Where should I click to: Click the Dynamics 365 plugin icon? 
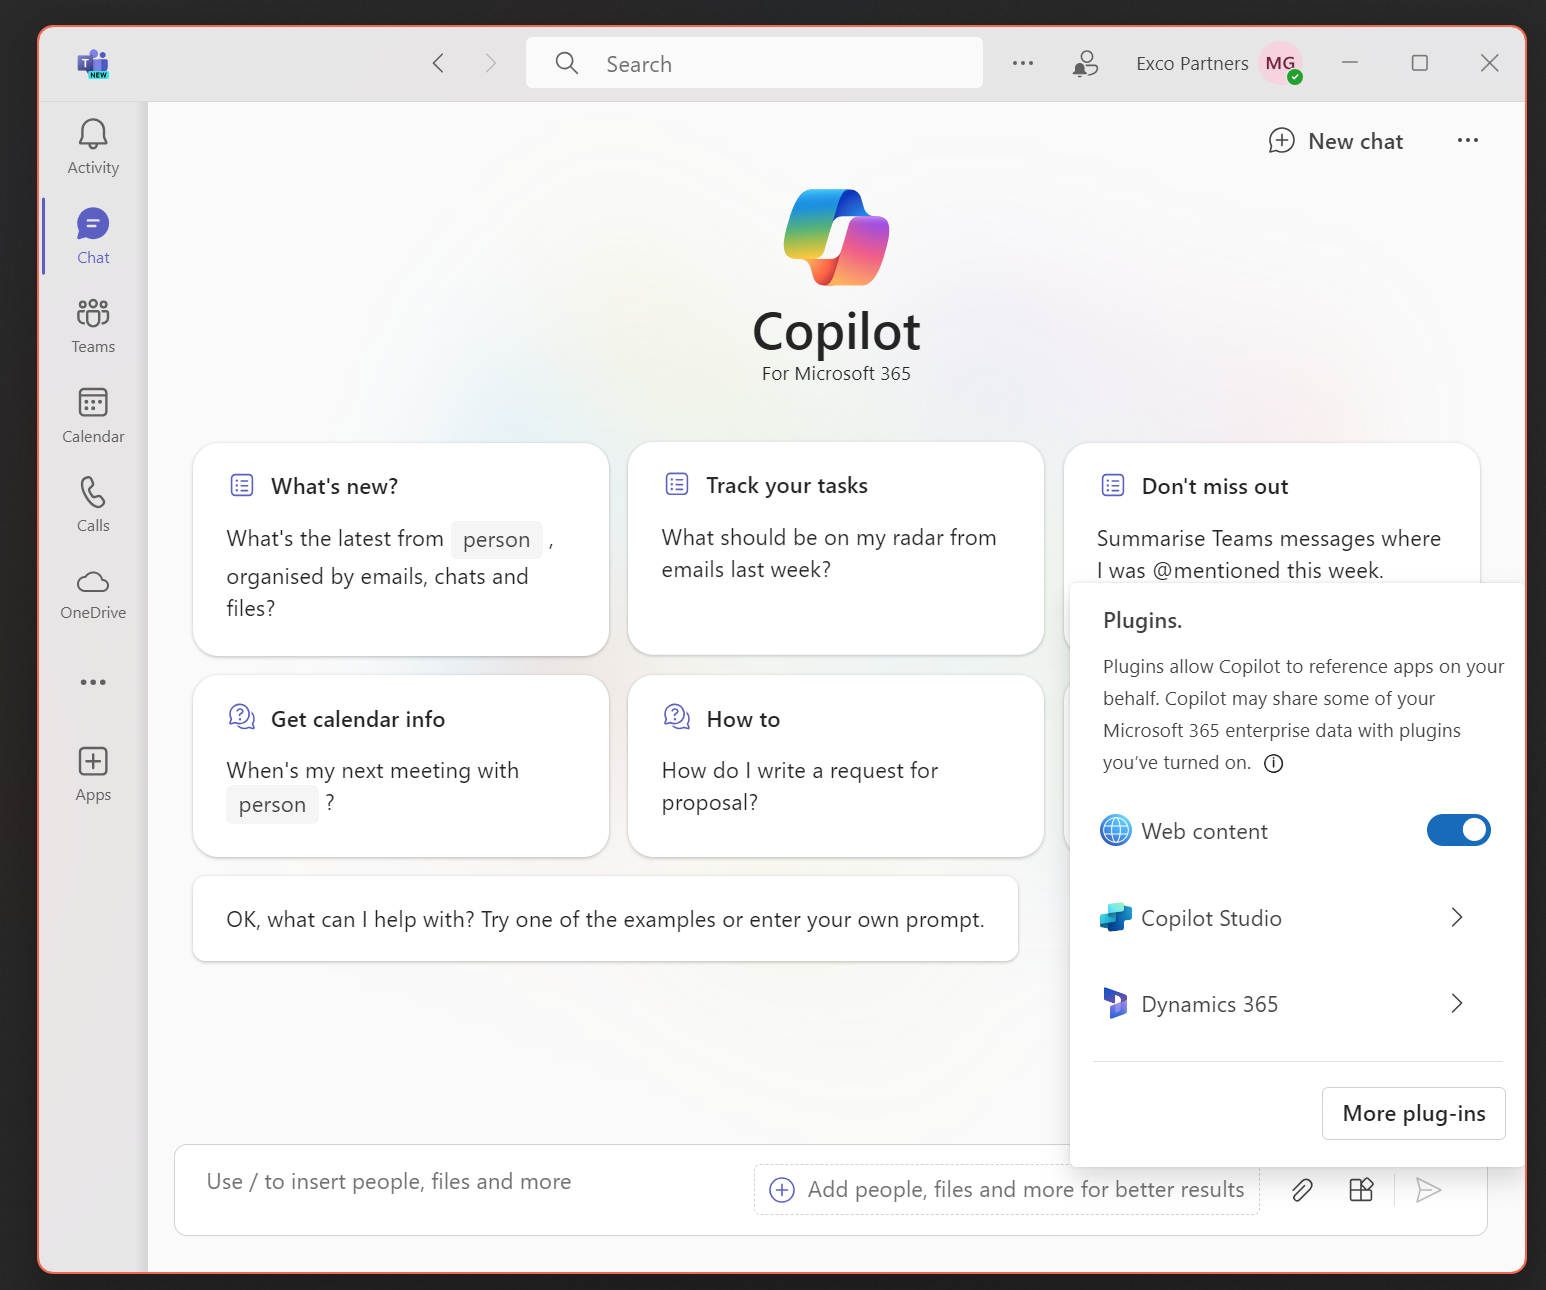tap(1116, 1003)
